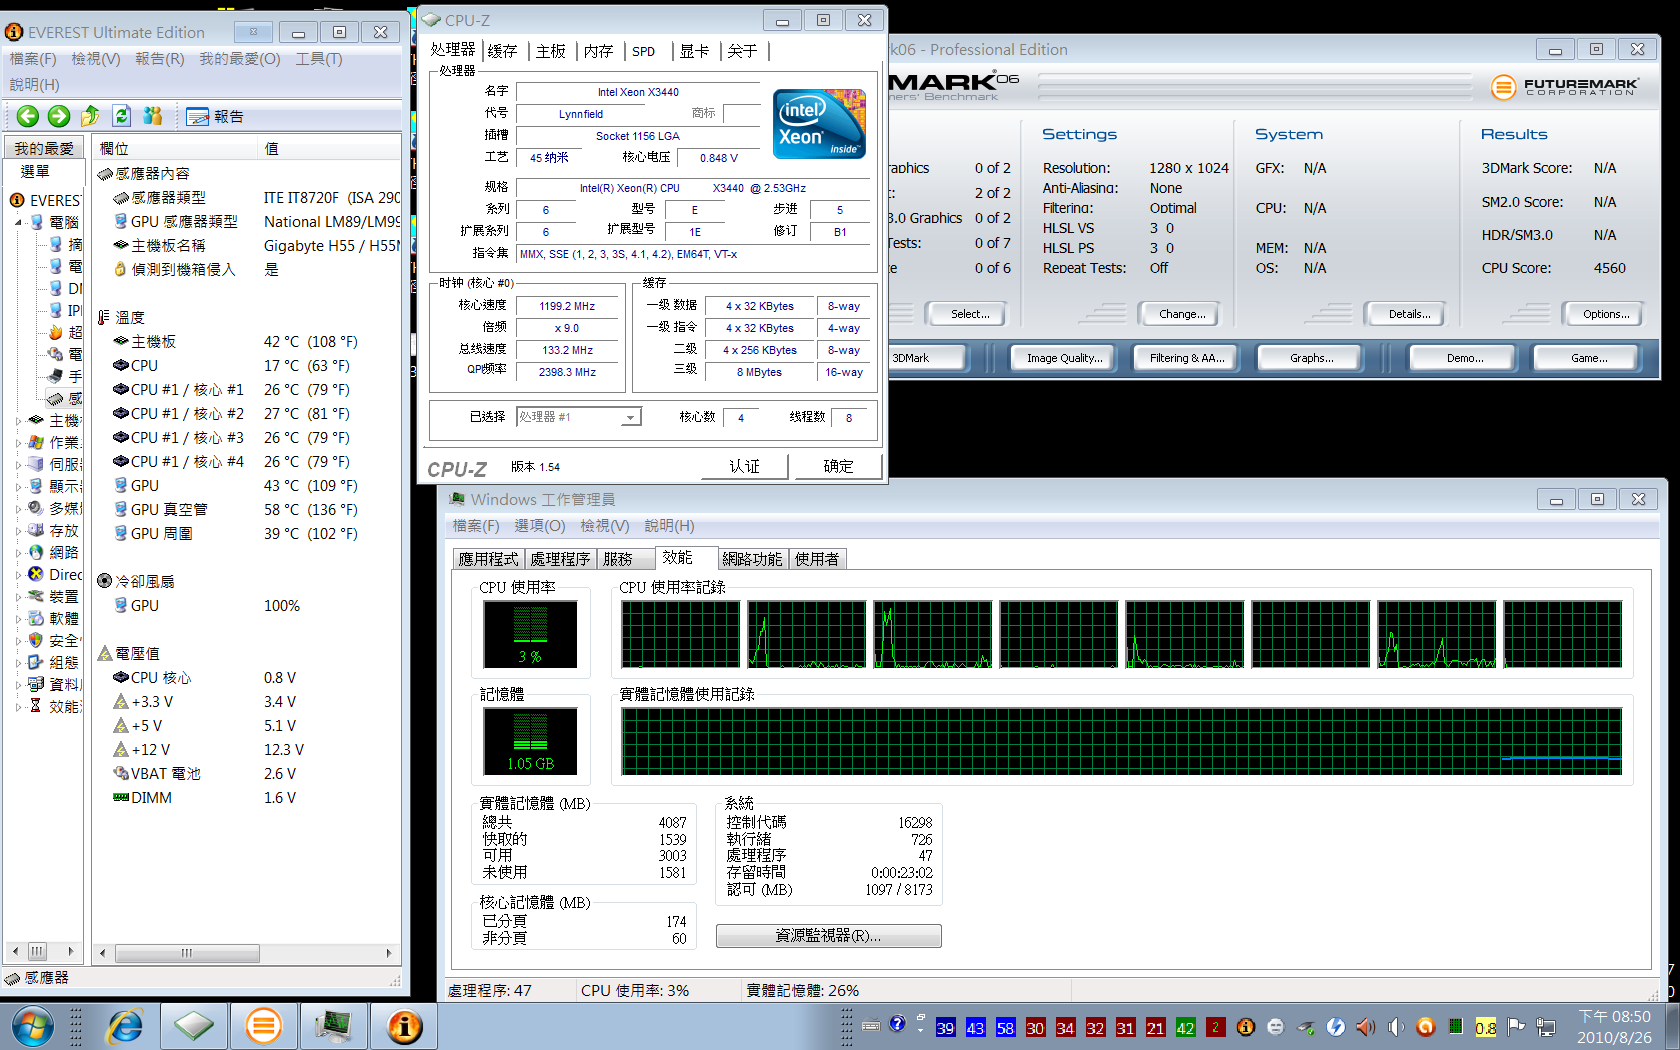This screenshot has height=1050, width=1680.
Task: Open 工具(T) menu in EVEREST
Action: (x=319, y=59)
